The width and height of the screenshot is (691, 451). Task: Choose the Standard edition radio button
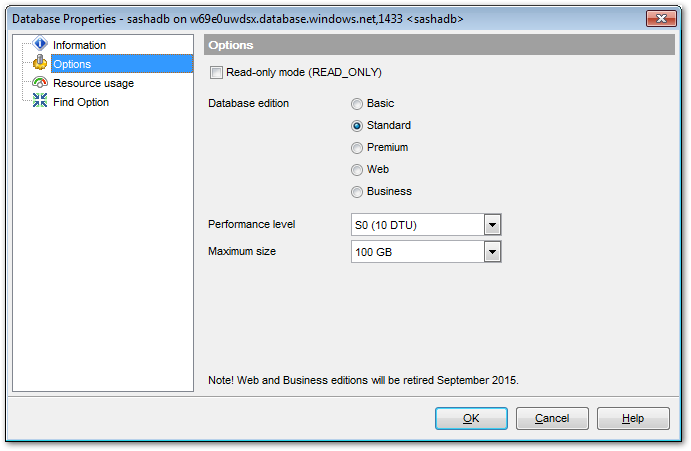[x=357, y=125]
